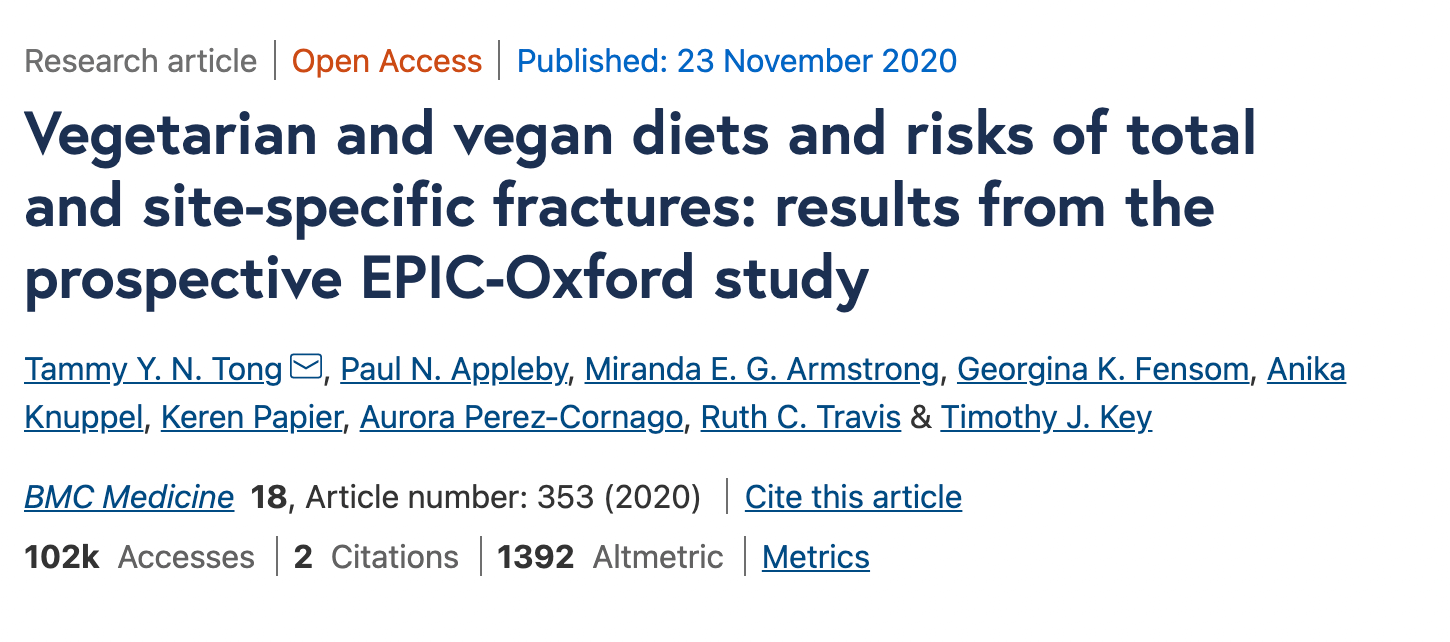This screenshot has width=1450, height=642.
Task: View Ruth C. Travis author info
Action: 801,417
